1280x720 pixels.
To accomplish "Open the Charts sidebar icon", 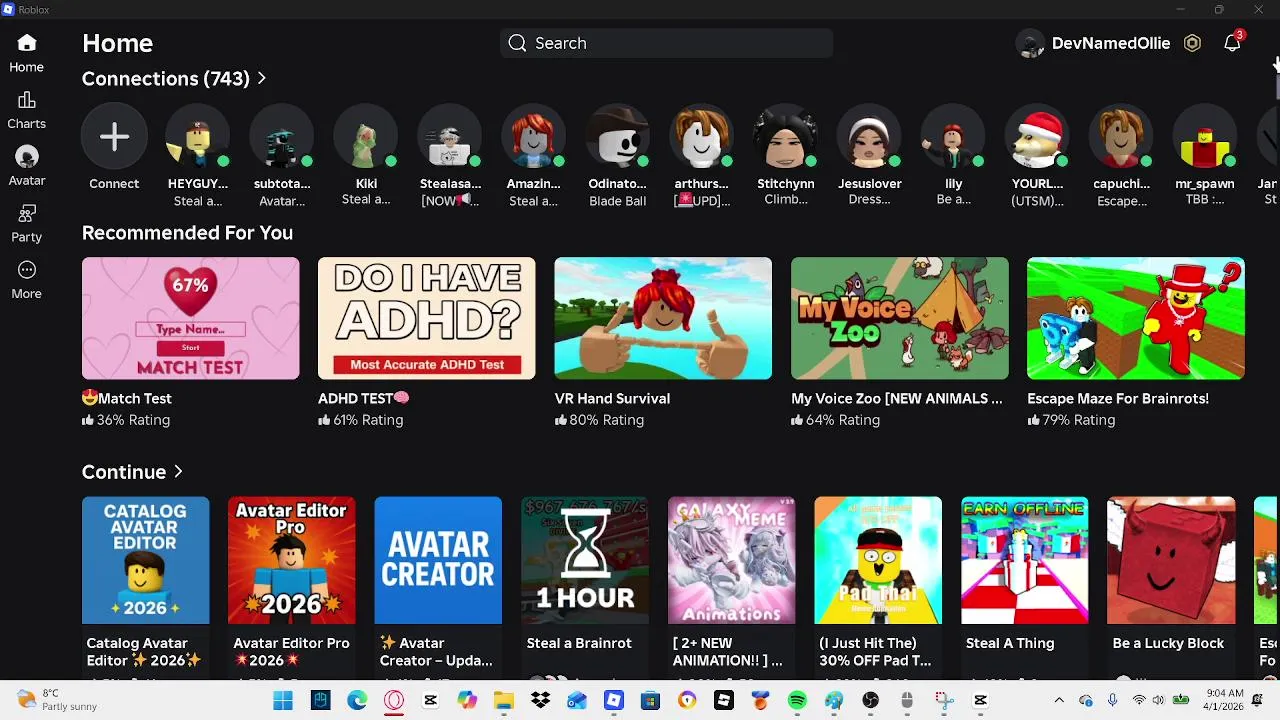I will (x=27, y=100).
